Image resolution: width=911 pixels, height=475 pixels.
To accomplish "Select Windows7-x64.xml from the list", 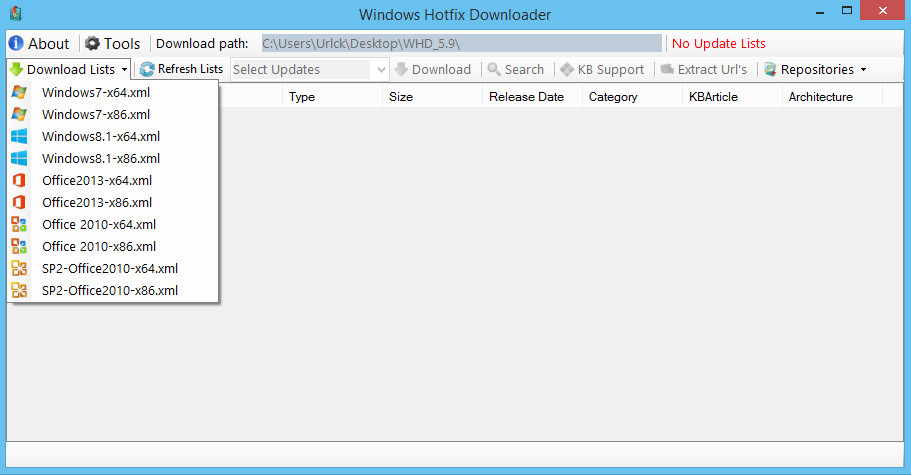I will pyautogui.click(x=113, y=92).
